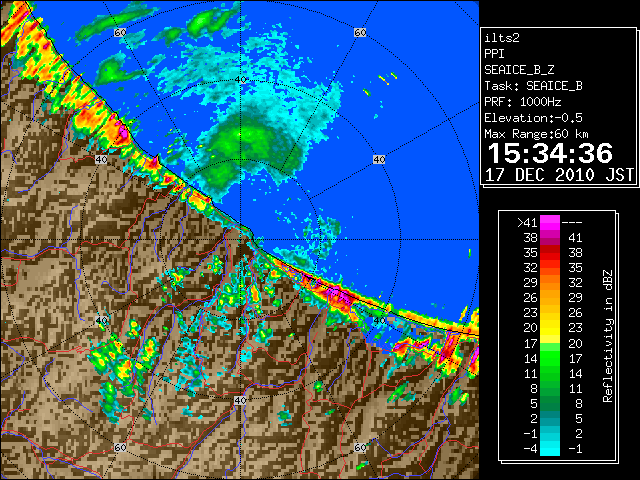The width and height of the screenshot is (640, 480).
Task: Select the Task: SEAICE_B line
Action: click(533, 86)
